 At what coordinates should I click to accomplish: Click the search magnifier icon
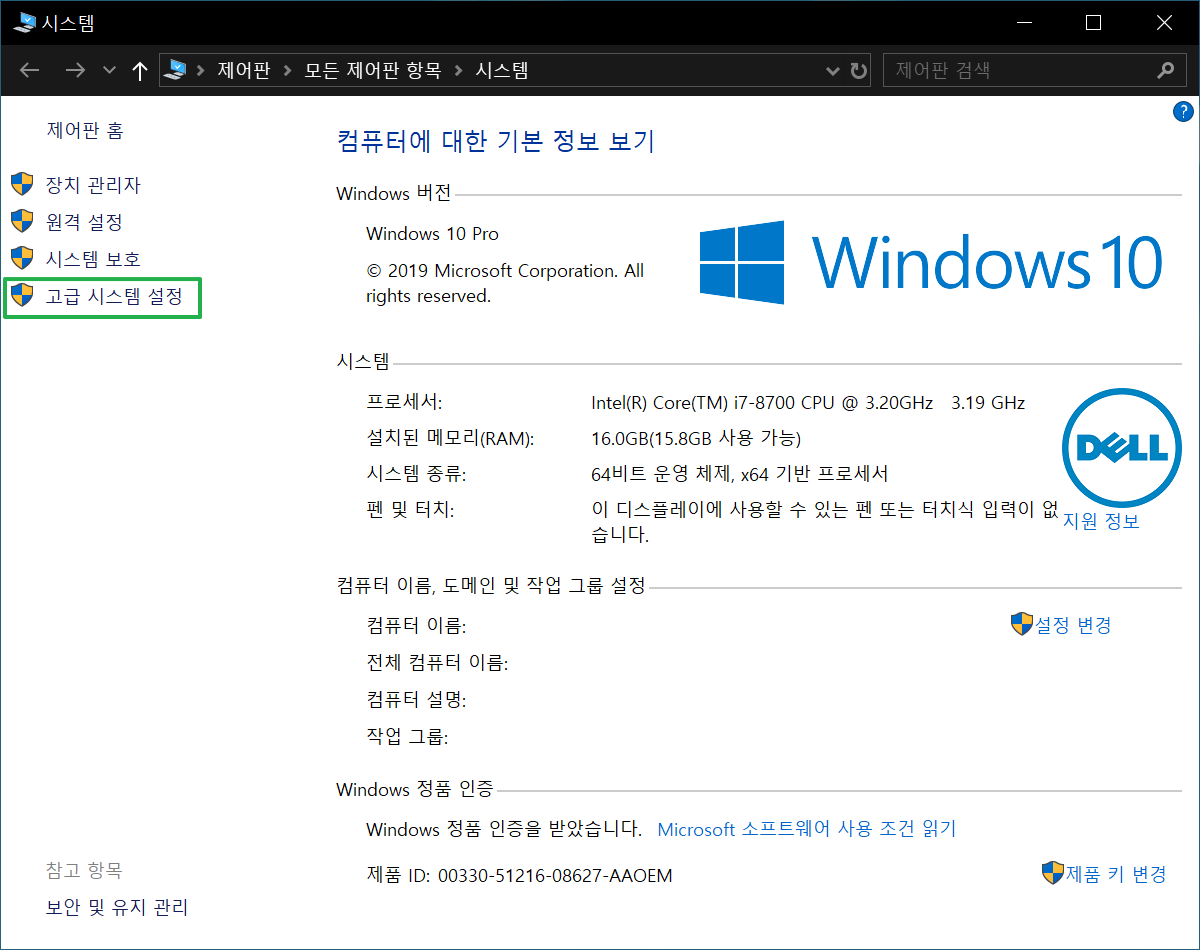click(x=1165, y=70)
